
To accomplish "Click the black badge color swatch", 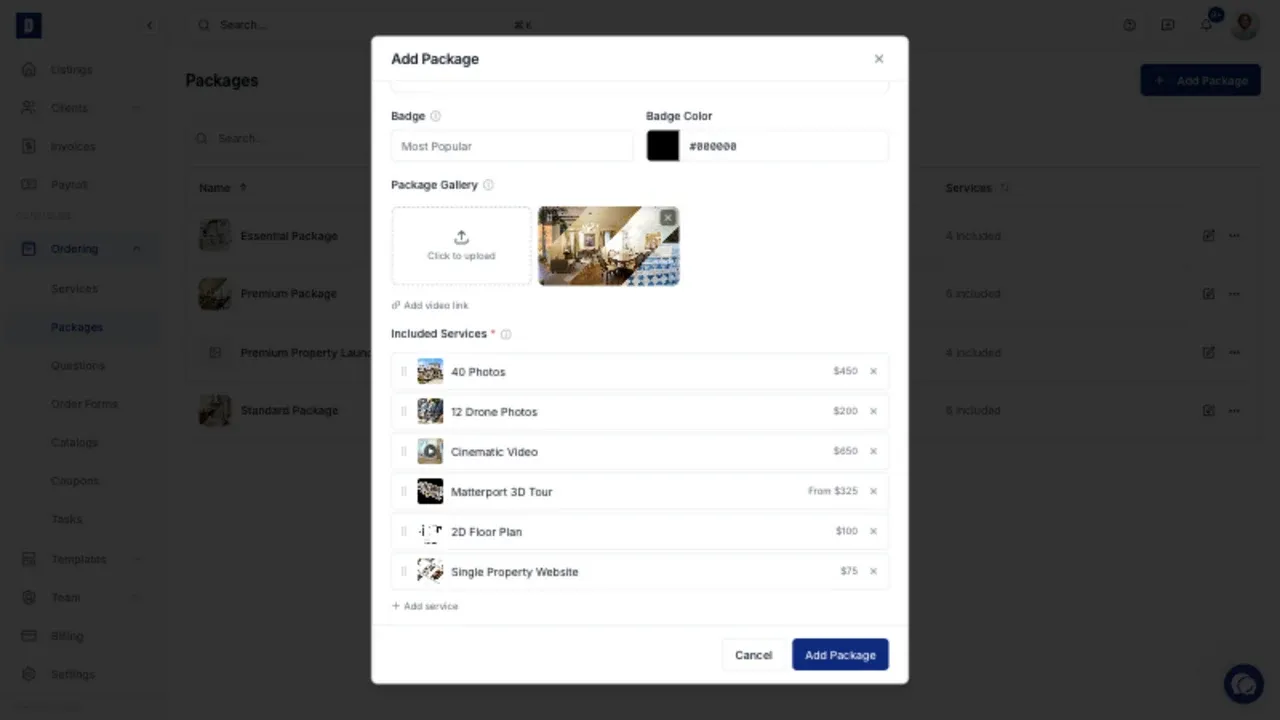I will (663, 146).
